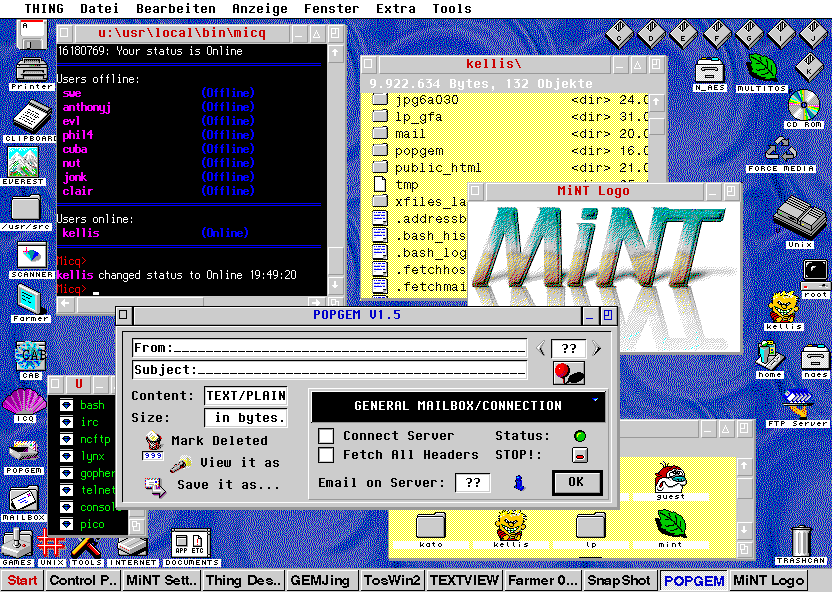Open the Bearbeiten menu

[x=176, y=8]
